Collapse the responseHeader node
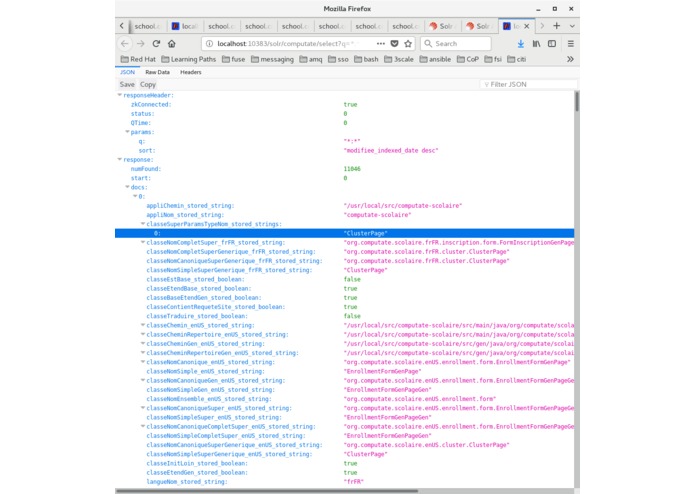 click(x=119, y=95)
